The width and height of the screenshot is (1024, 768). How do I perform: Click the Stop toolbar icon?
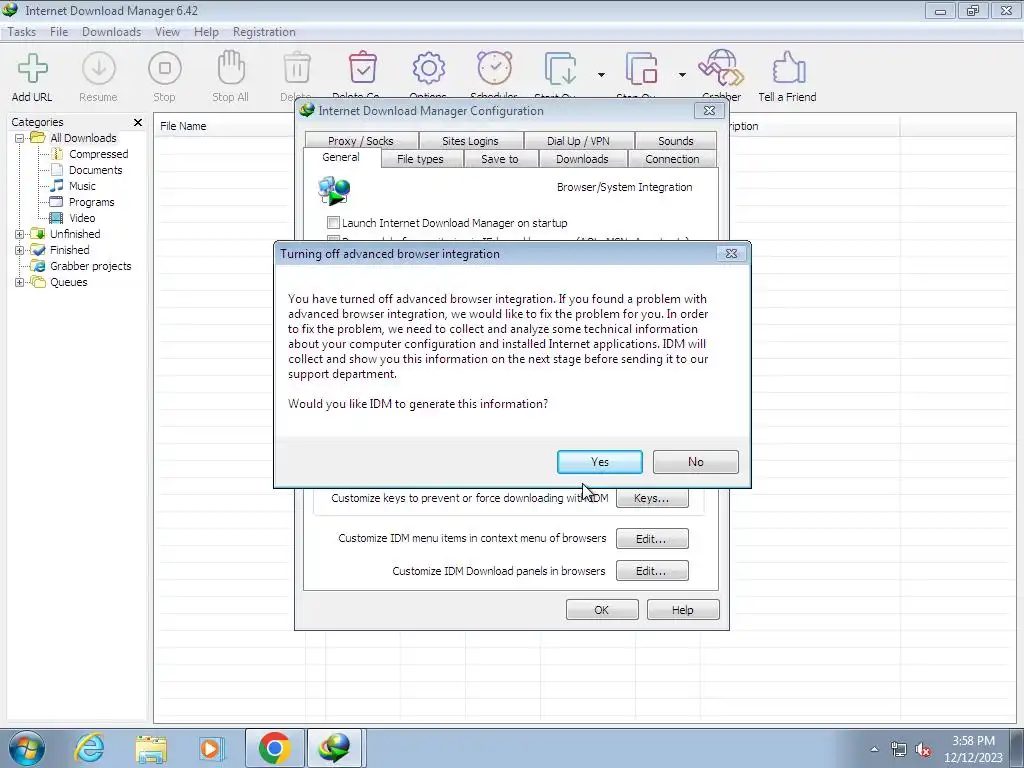(165, 69)
